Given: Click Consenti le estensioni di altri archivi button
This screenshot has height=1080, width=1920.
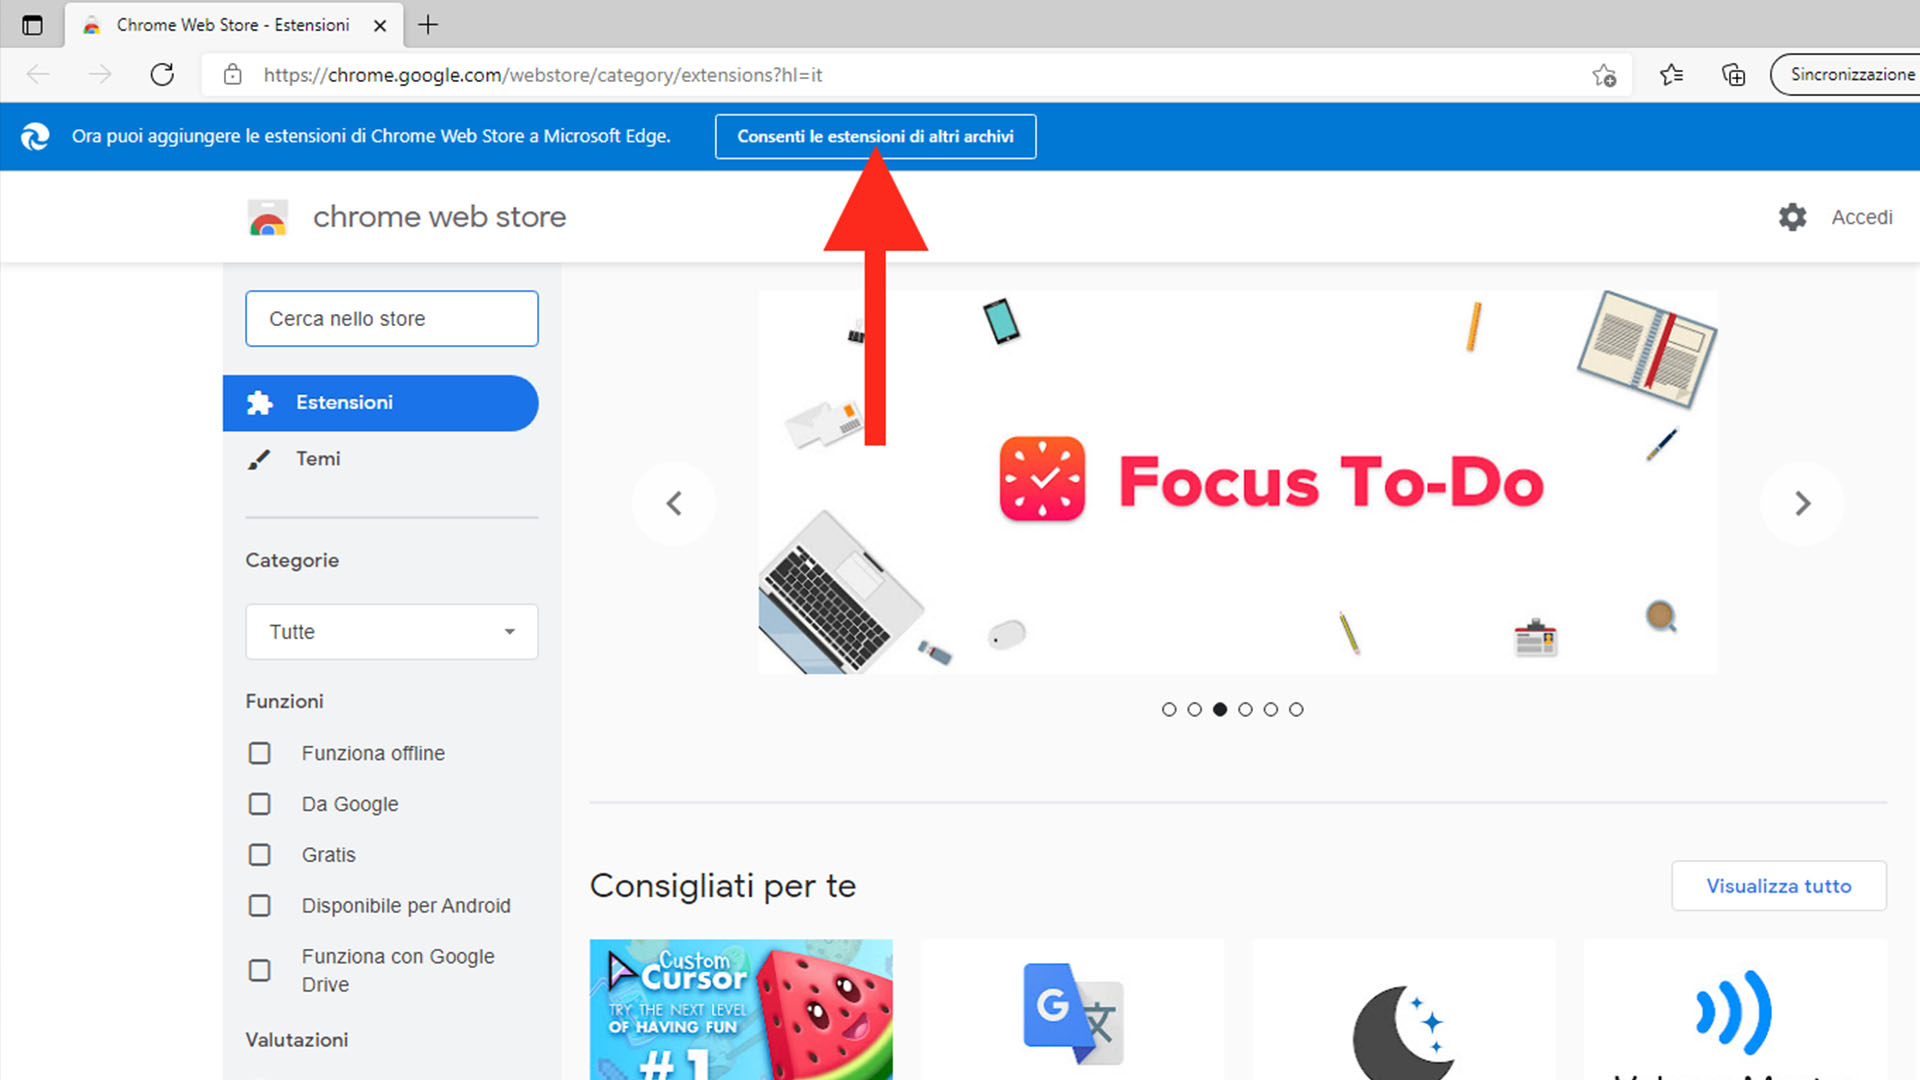Looking at the screenshot, I should click(874, 136).
